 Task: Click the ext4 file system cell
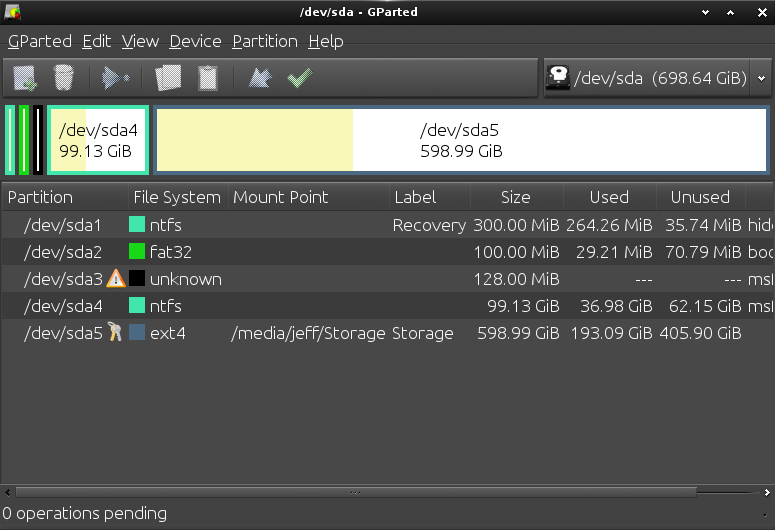coord(168,333)
